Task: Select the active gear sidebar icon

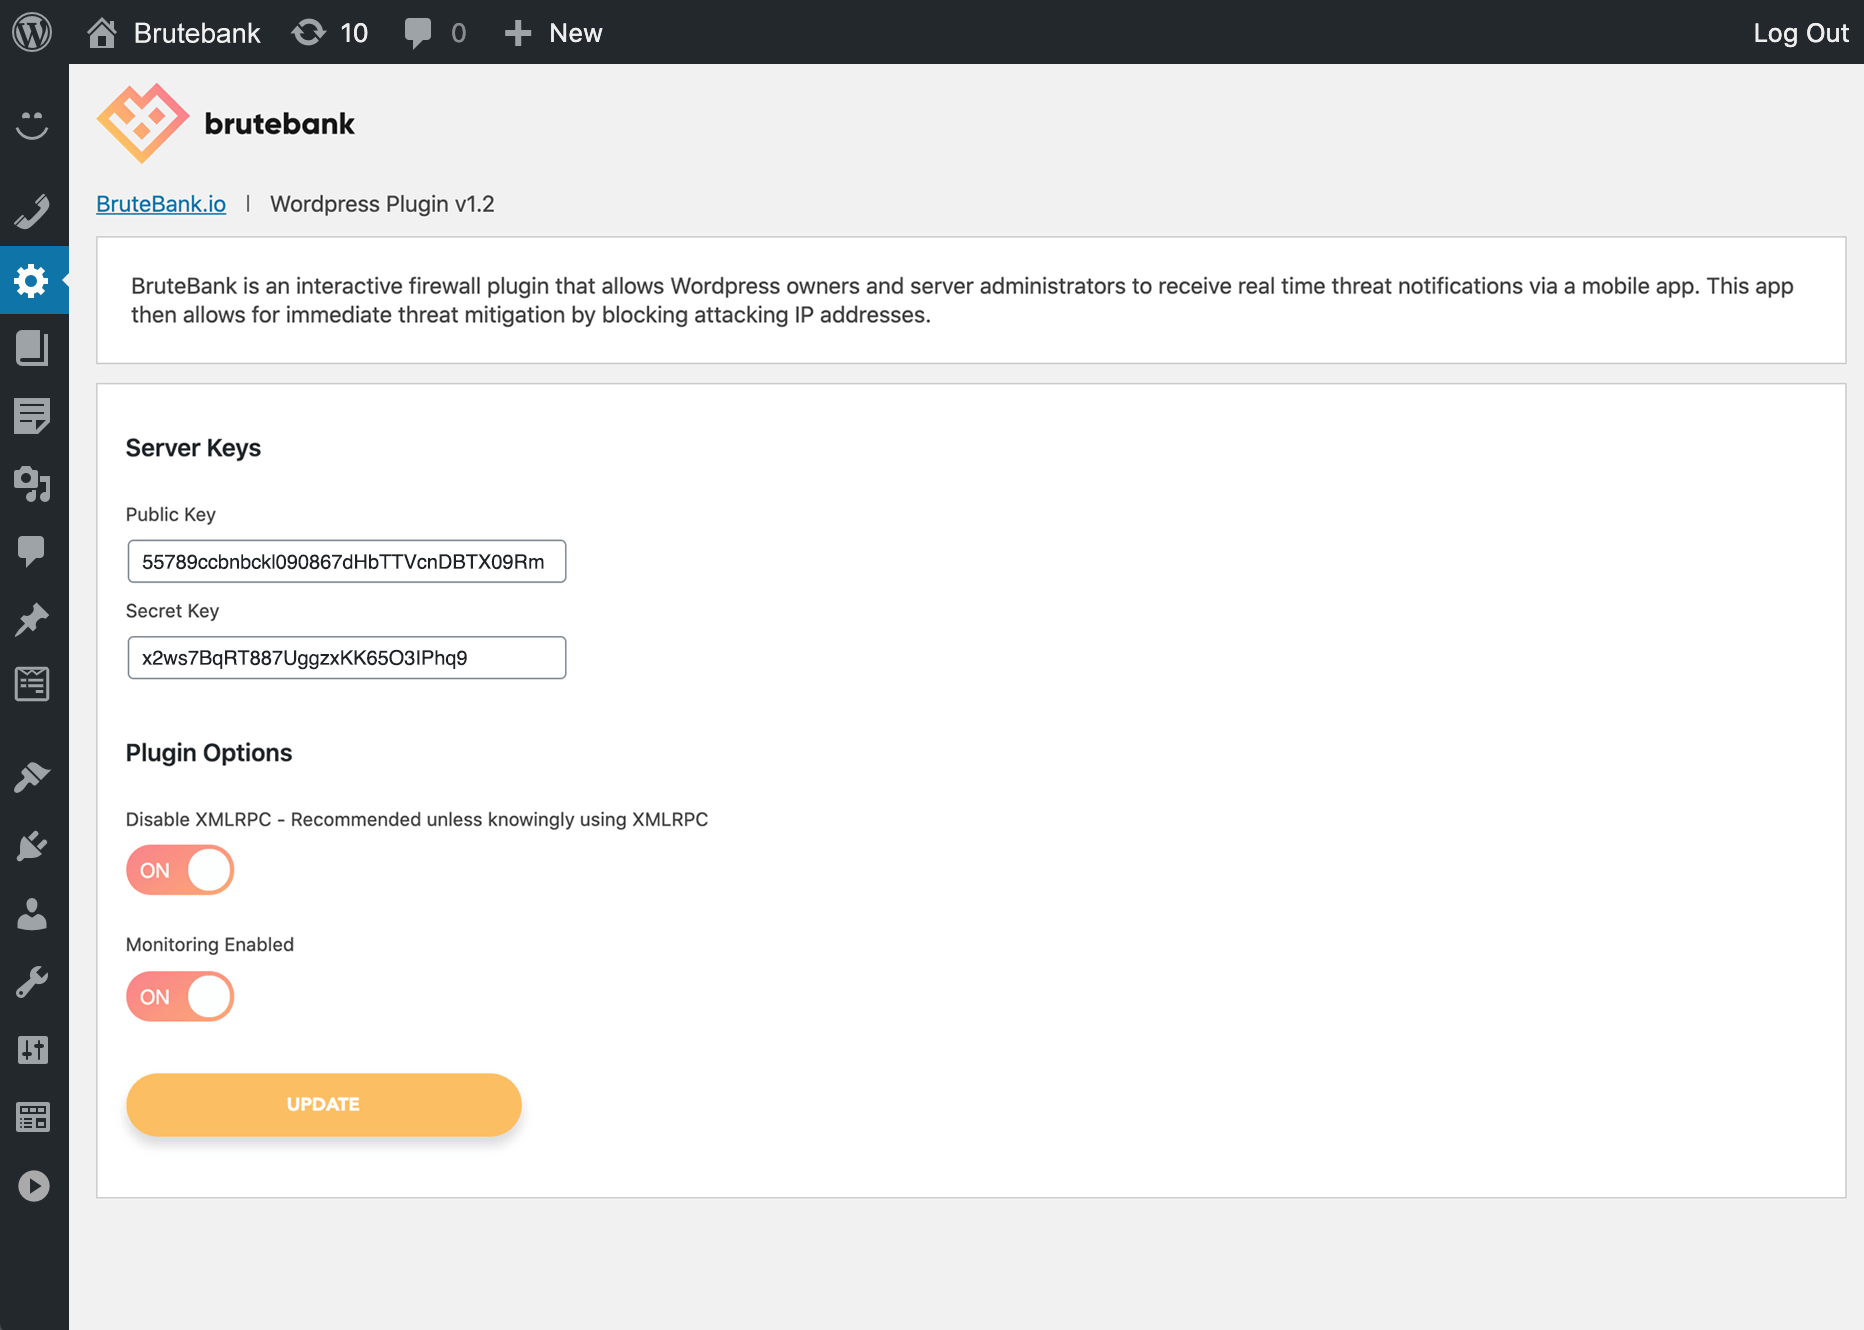Action: click(x=32, y=280)
